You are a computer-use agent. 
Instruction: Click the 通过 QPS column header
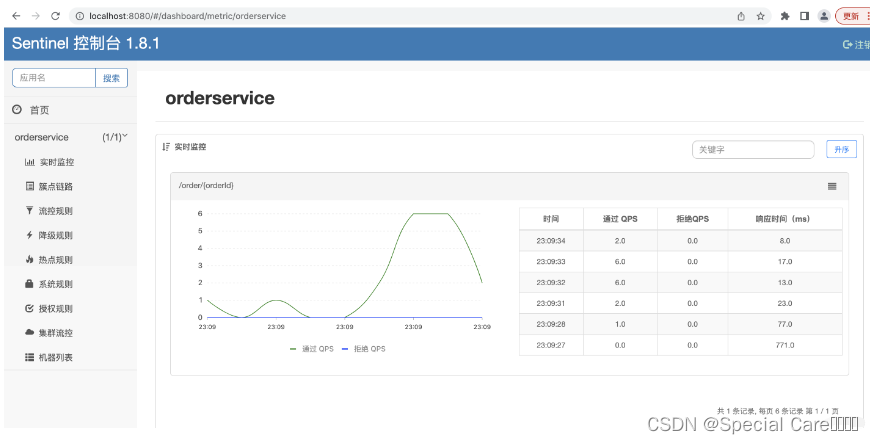click(620, 219)
